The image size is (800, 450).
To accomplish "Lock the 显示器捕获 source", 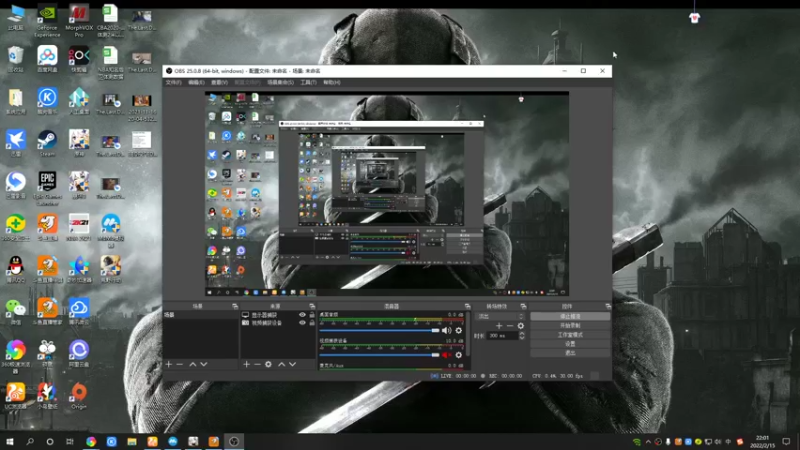I will coord(312,315).
